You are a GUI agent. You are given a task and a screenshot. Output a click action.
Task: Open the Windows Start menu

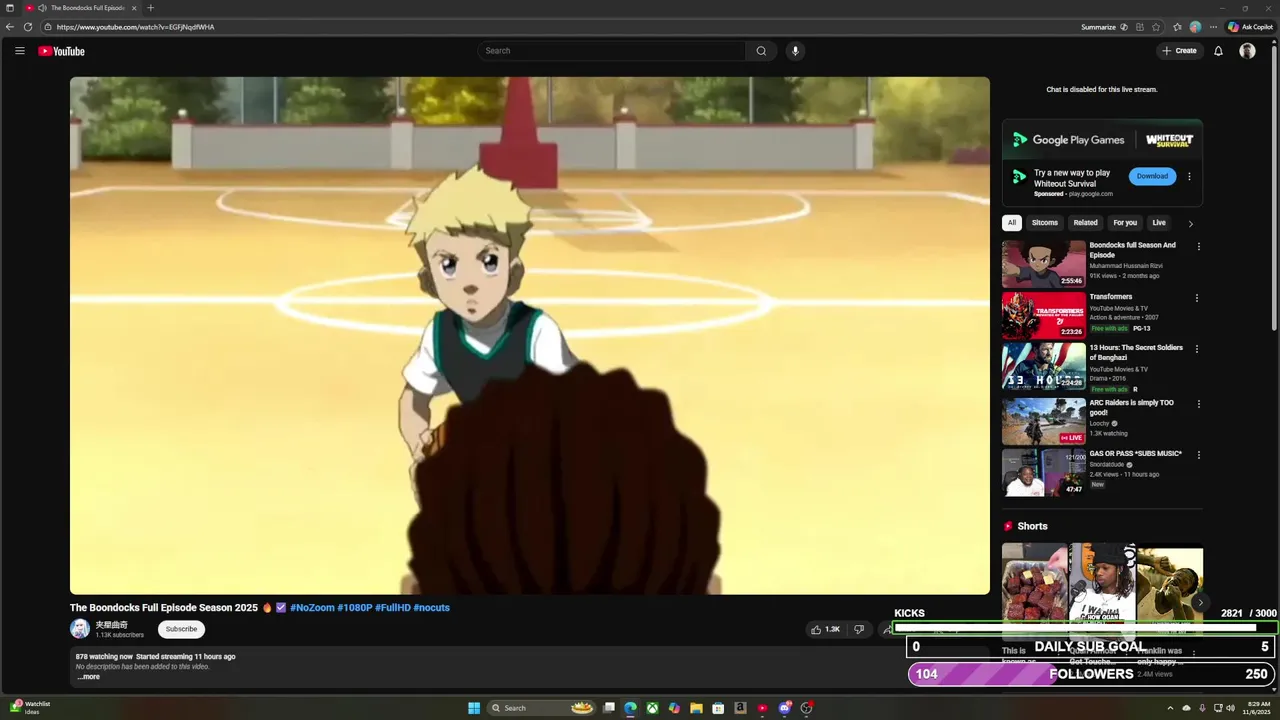[x=474, y=708]
